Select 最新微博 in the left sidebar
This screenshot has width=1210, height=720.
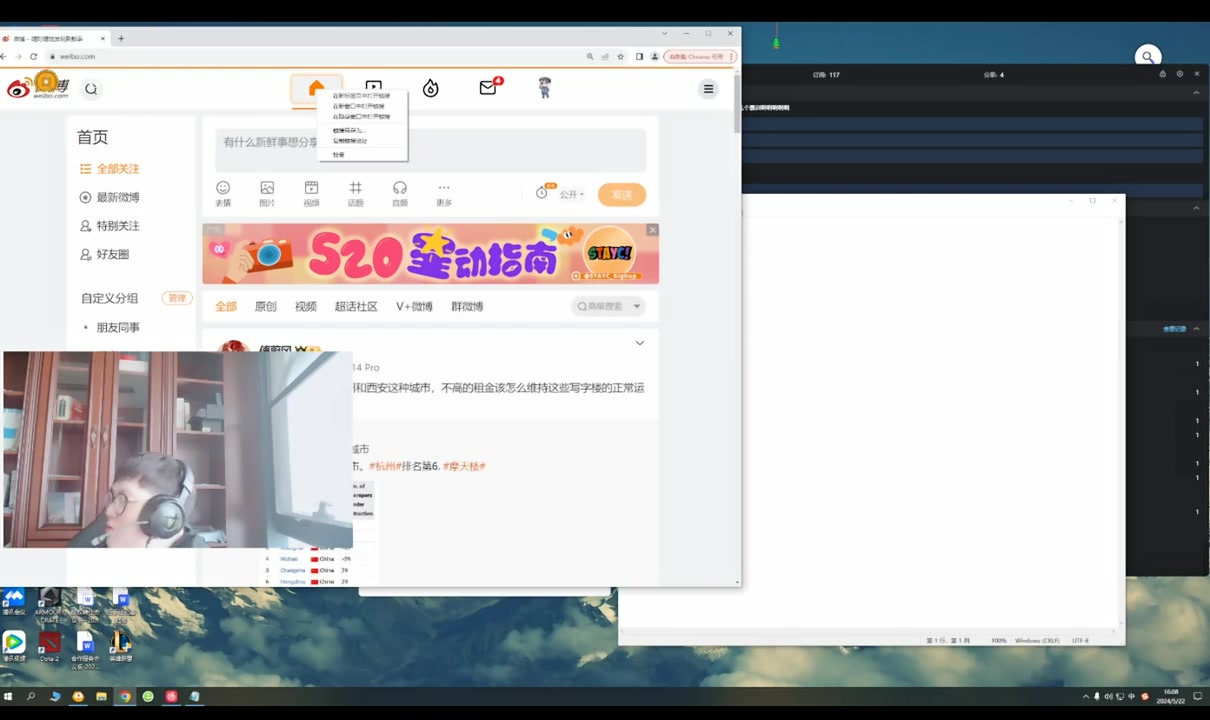(110, 197)
